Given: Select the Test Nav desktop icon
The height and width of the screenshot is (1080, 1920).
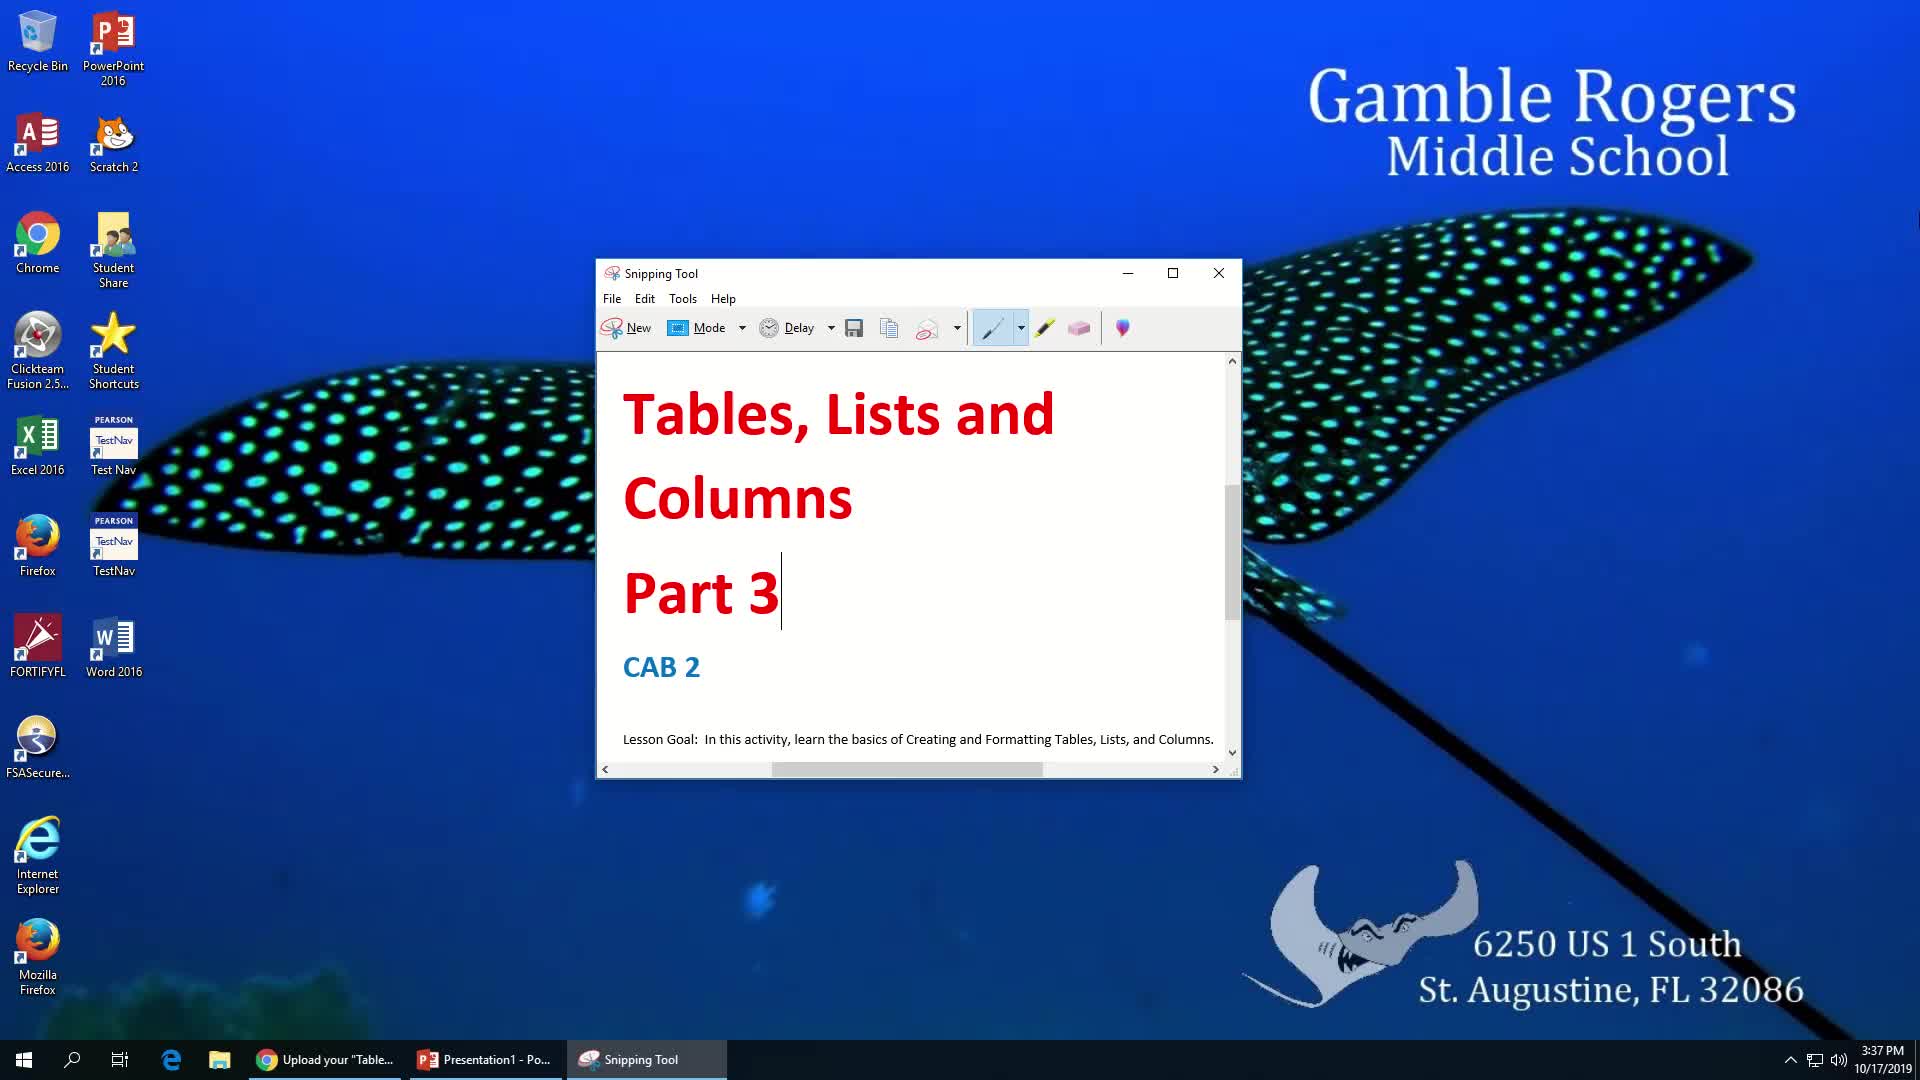Looking at the screenshot, I should (x=113, y=445).
